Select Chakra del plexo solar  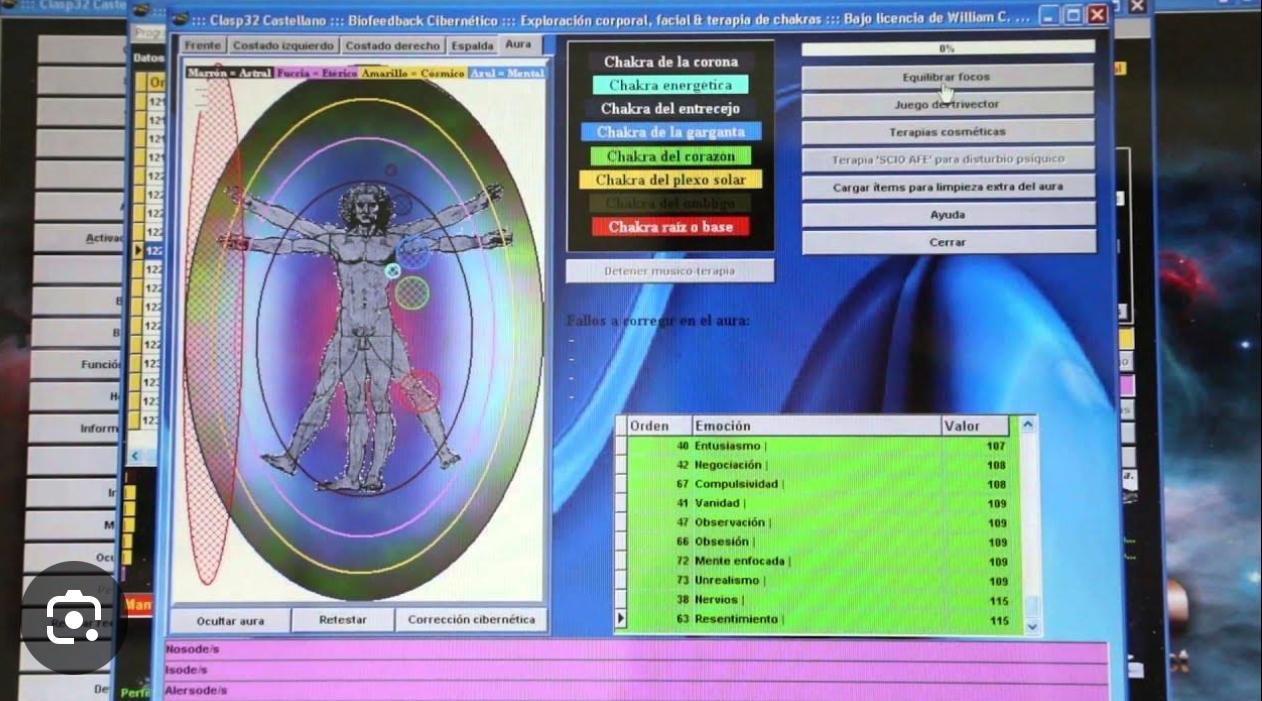click(671, 180)
